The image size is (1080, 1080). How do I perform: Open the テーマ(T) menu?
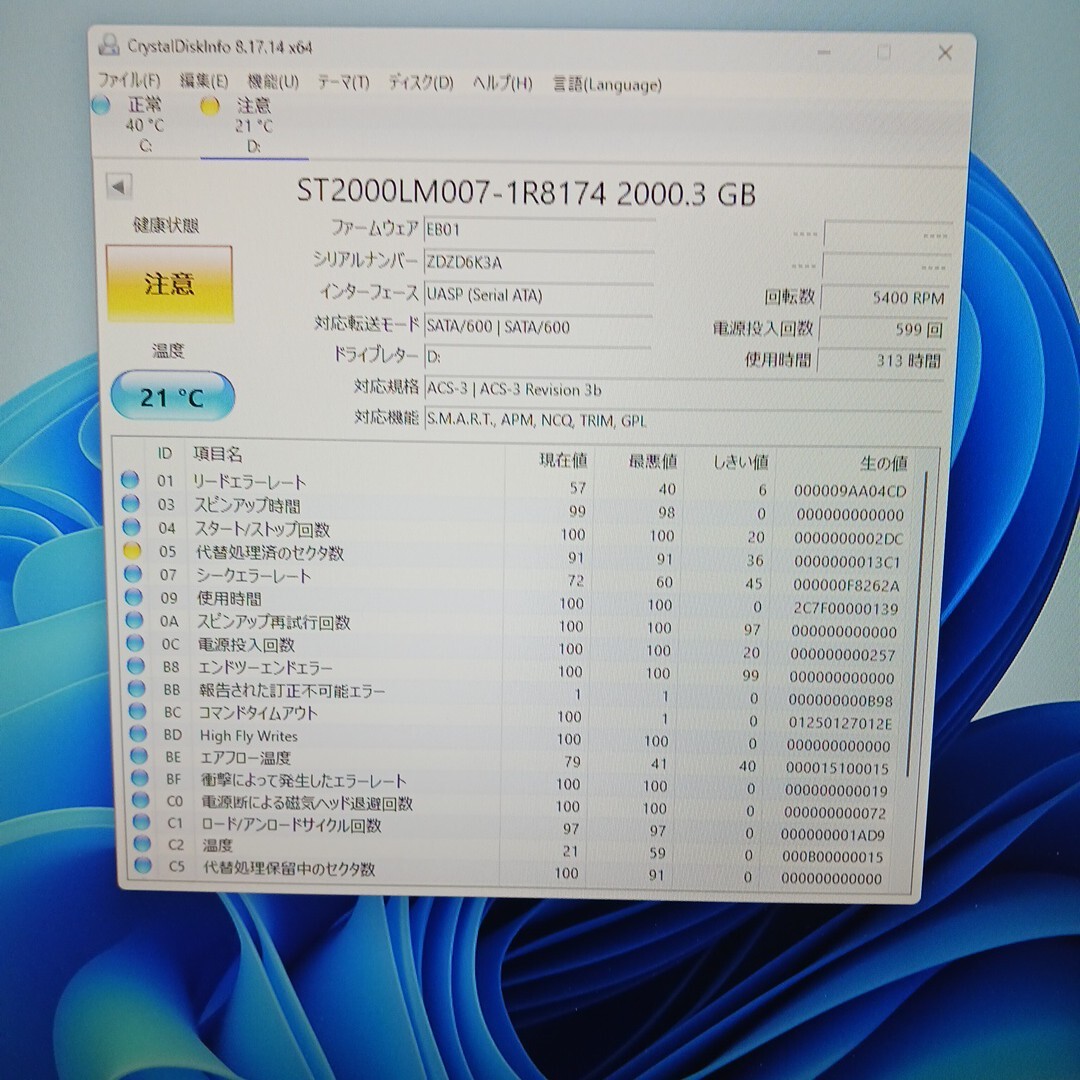tap(343, 83)
